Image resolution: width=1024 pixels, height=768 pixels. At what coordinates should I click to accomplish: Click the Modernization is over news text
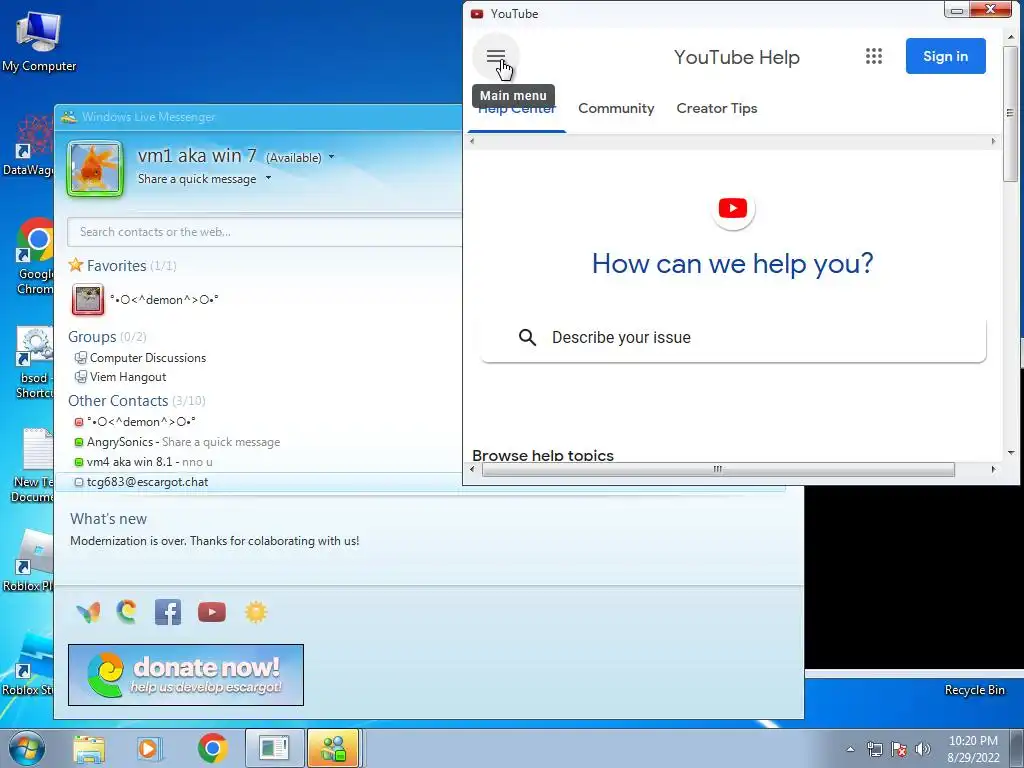(214, 541)
